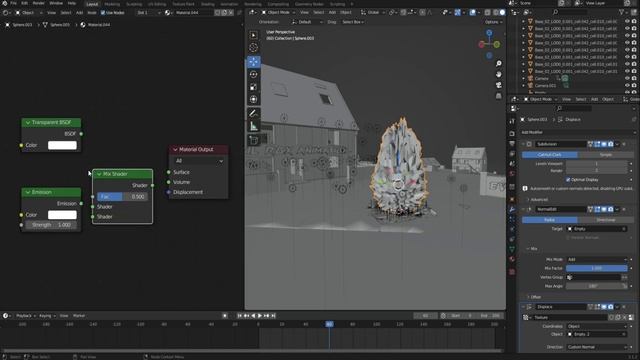This screenshot has width=640, height=360.
Task: Activate the Move tool in viewport
Action: 253,62
